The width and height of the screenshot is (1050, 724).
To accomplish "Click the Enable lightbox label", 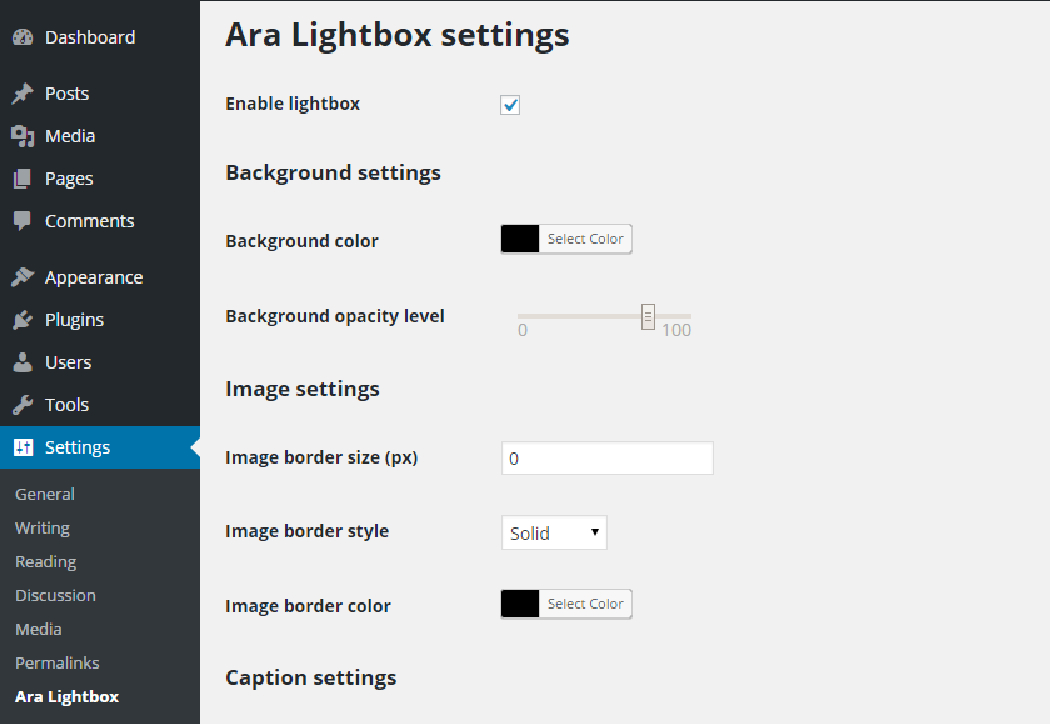I will tap(293, 104).
